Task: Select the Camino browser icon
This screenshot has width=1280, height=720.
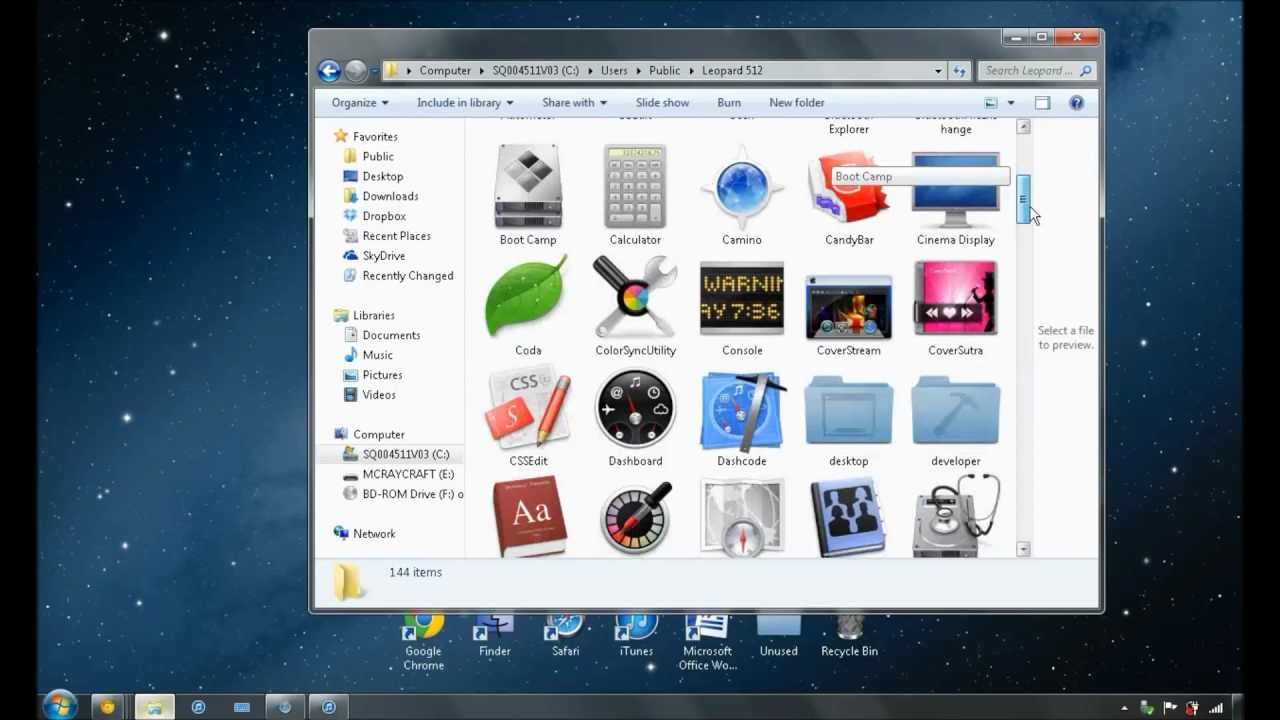Action: pyautogui.click(x=742, y=188)
